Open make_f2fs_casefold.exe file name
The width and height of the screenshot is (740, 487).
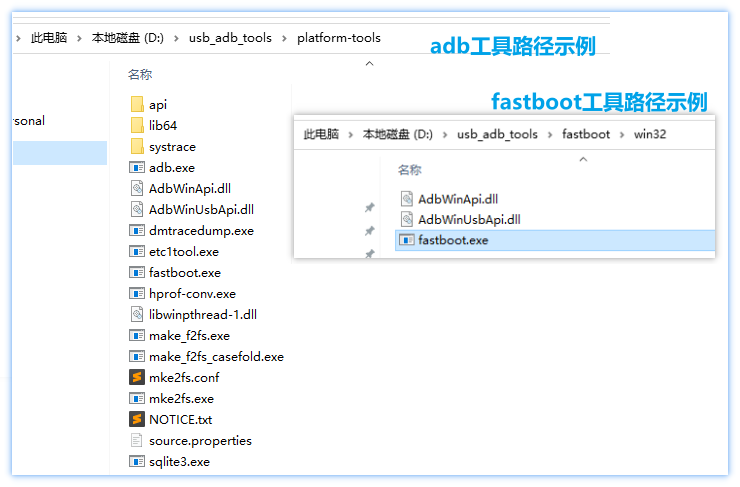point(216,356)
